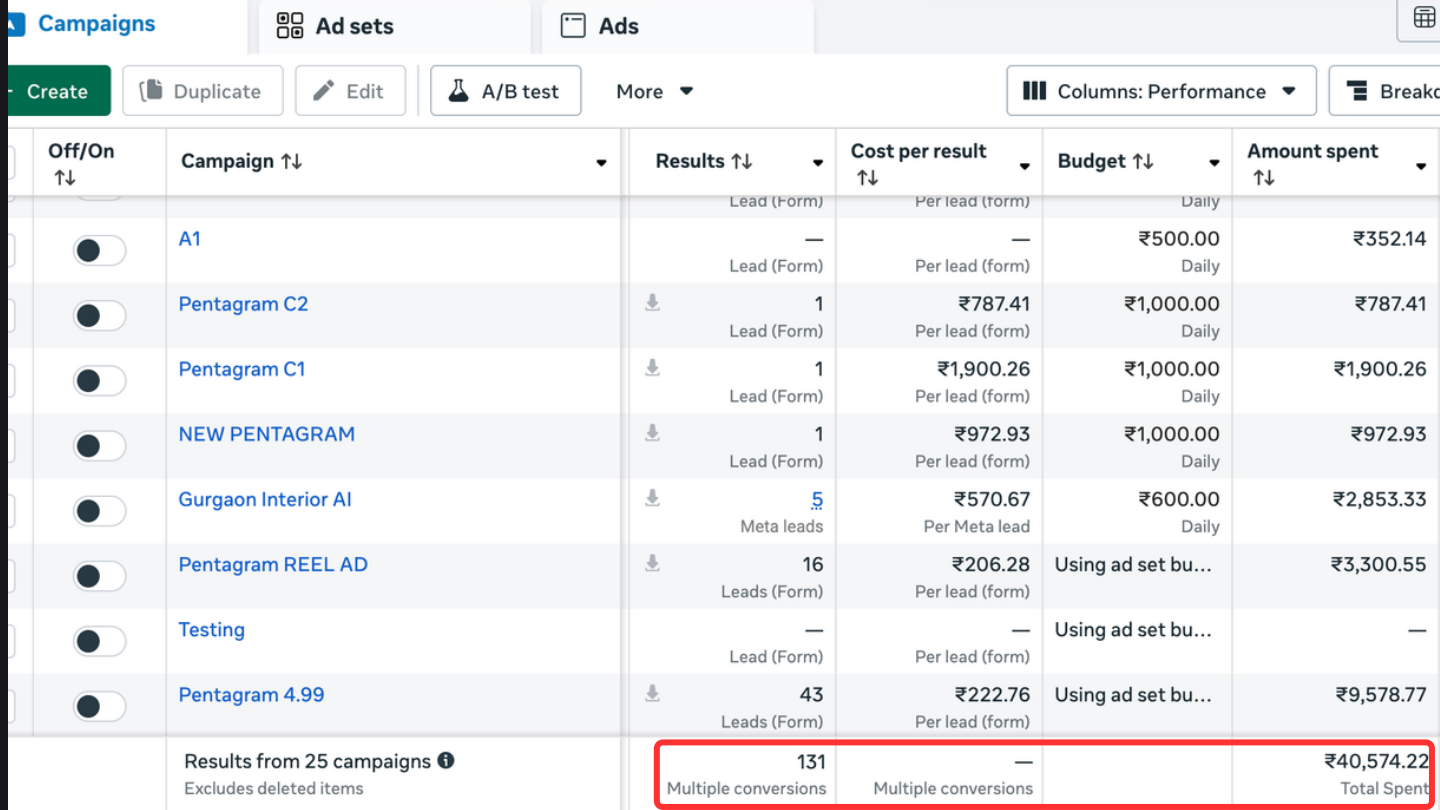
Task: Click the flask icon on A/B test
Action: click(458, 91)
